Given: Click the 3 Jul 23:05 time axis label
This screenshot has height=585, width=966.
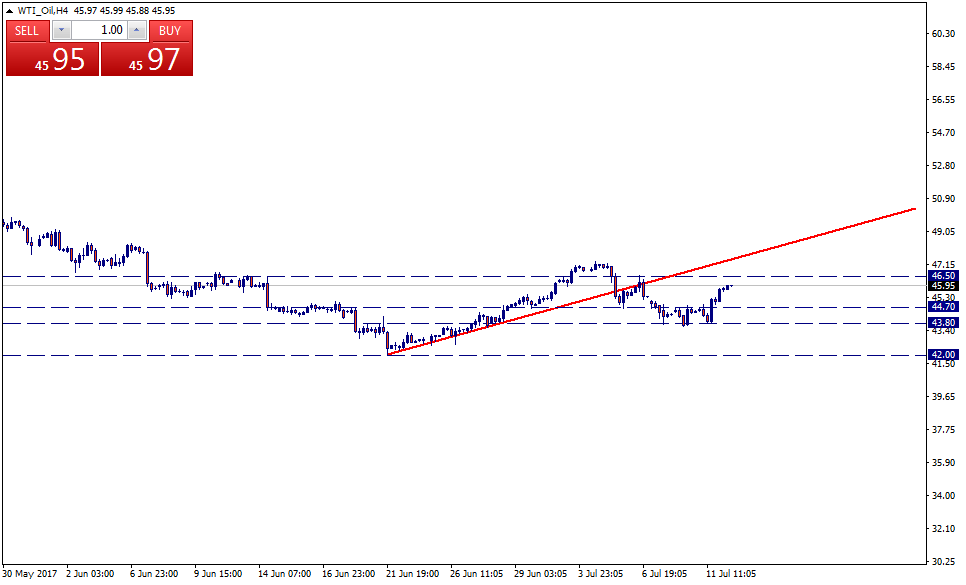Looking at the screenshot, I should click(x=602, y=574).
